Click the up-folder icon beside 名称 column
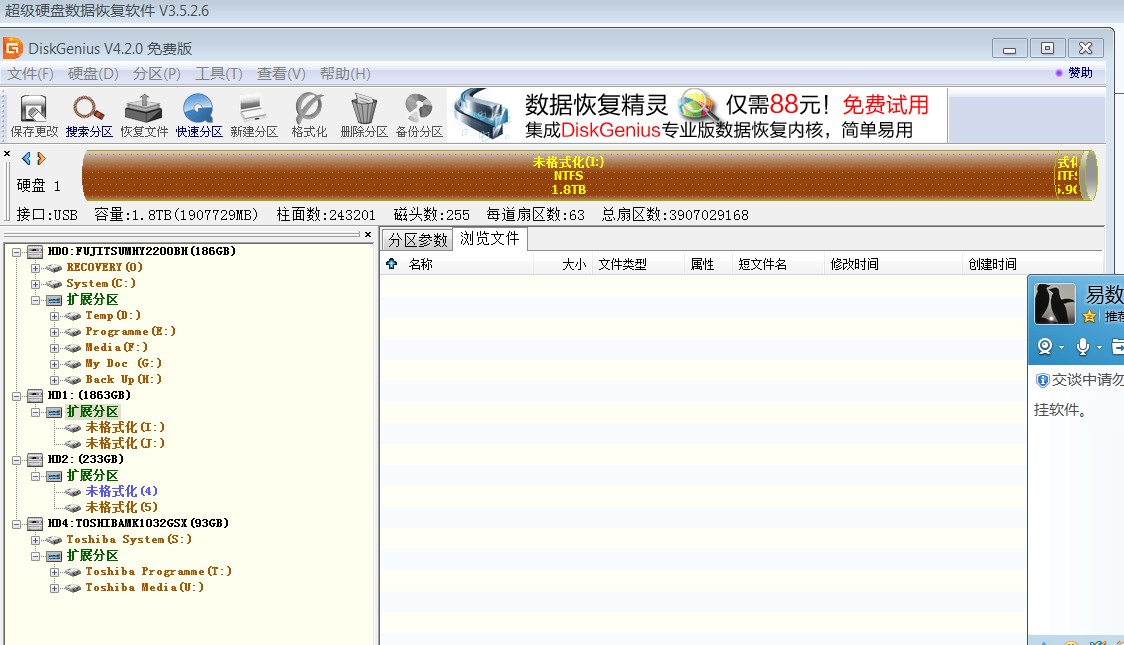Image resolution: width=1124 pixels, height=645 pixels. (391, 264)
